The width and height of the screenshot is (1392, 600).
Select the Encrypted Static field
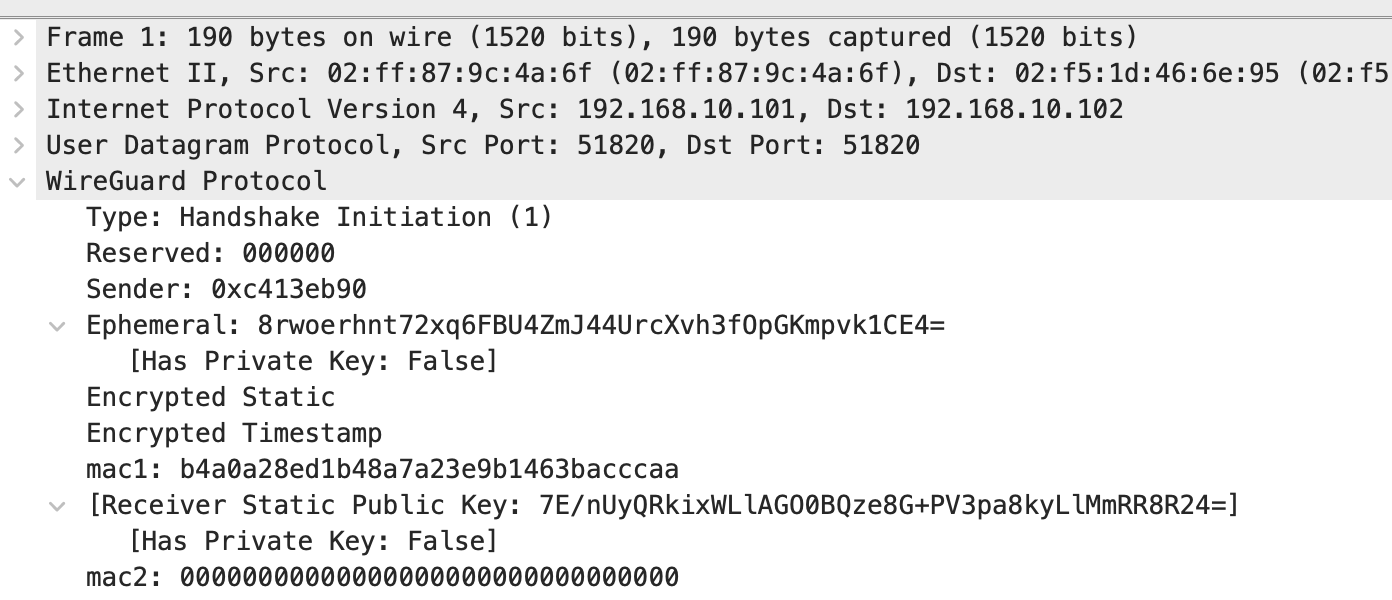pyautogui.click(x=210, y=398)
